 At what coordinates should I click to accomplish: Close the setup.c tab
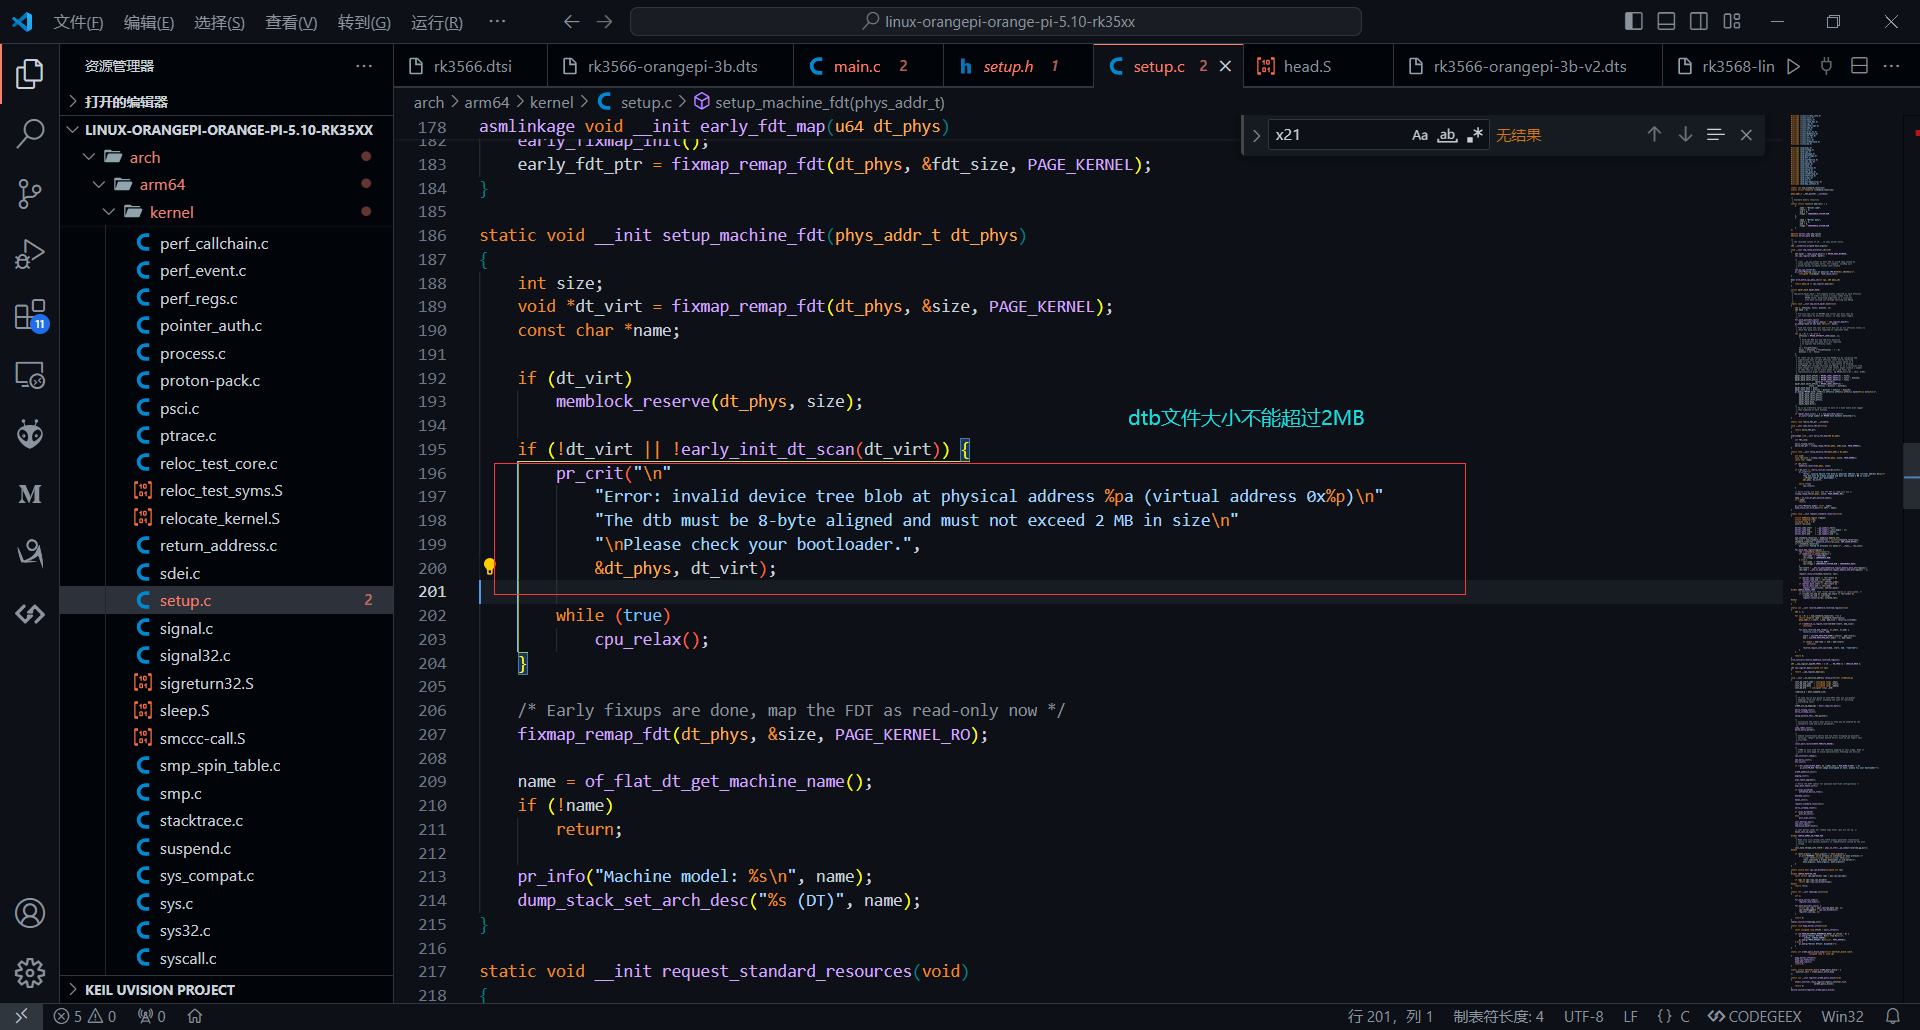coord(1225,66)
